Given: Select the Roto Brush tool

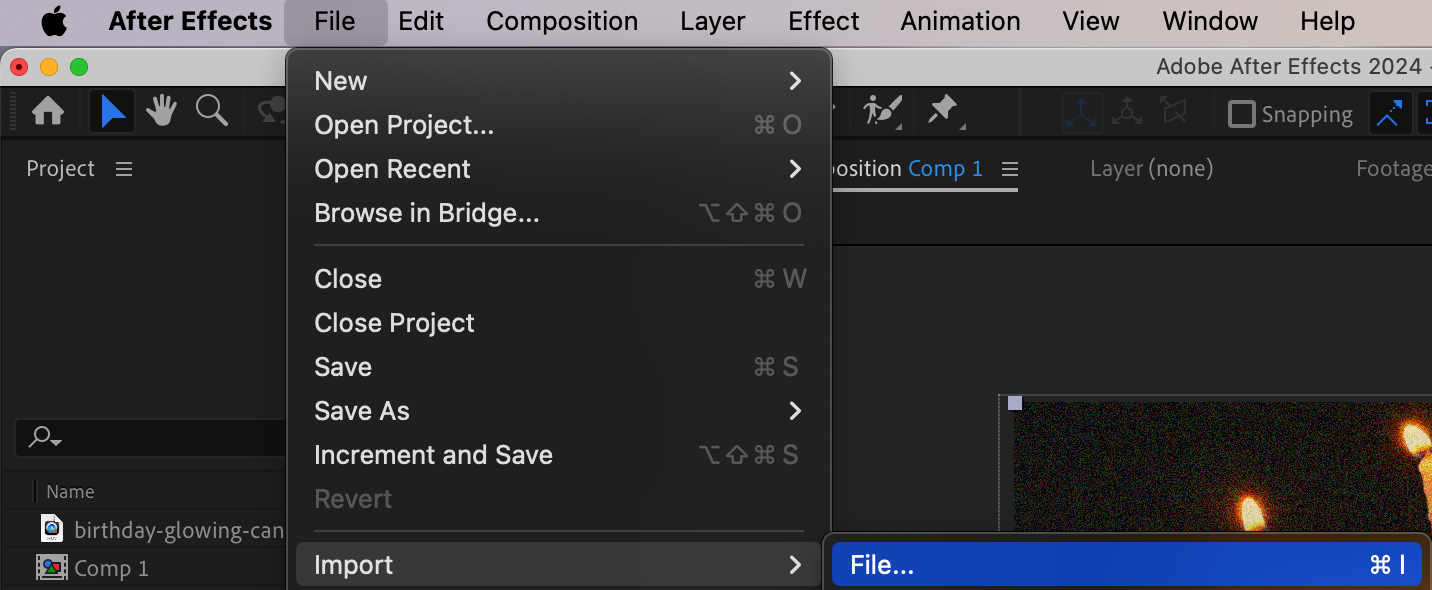Looking at the screenshot, I should point(882,111).
